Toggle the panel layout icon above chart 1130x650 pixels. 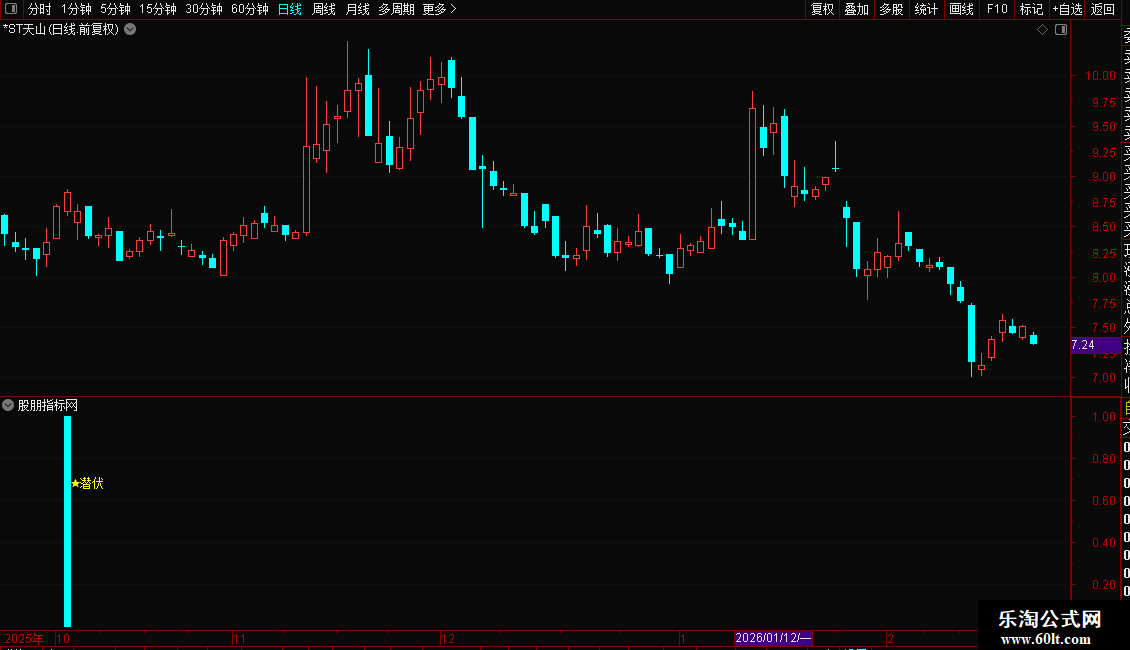click(1061, 30)
